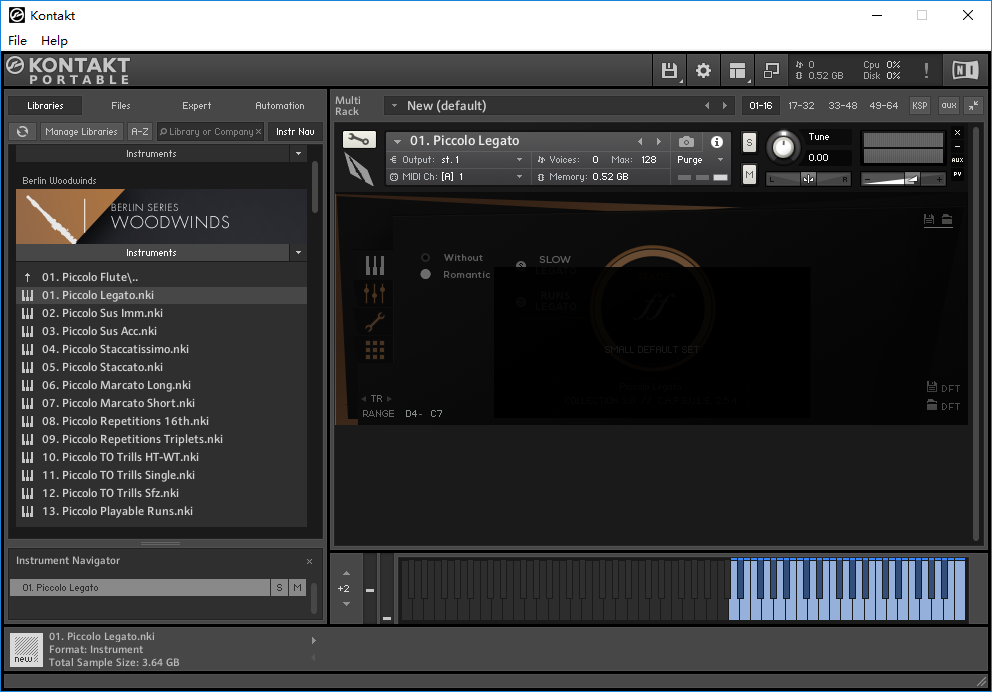Adjust the Tune knob
992x692 pixels.
(x=783, y=147)
